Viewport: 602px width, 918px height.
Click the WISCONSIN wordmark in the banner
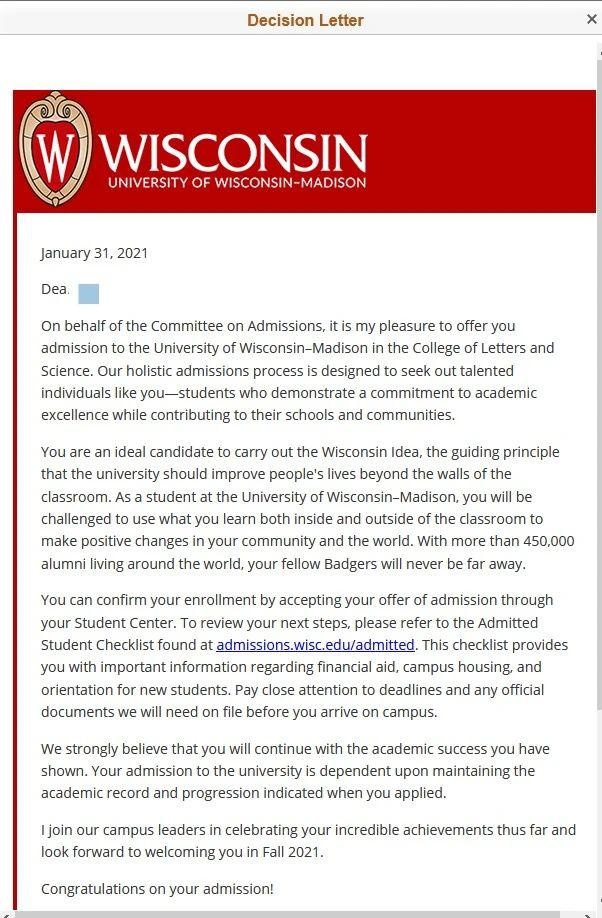tap(235, 152)
